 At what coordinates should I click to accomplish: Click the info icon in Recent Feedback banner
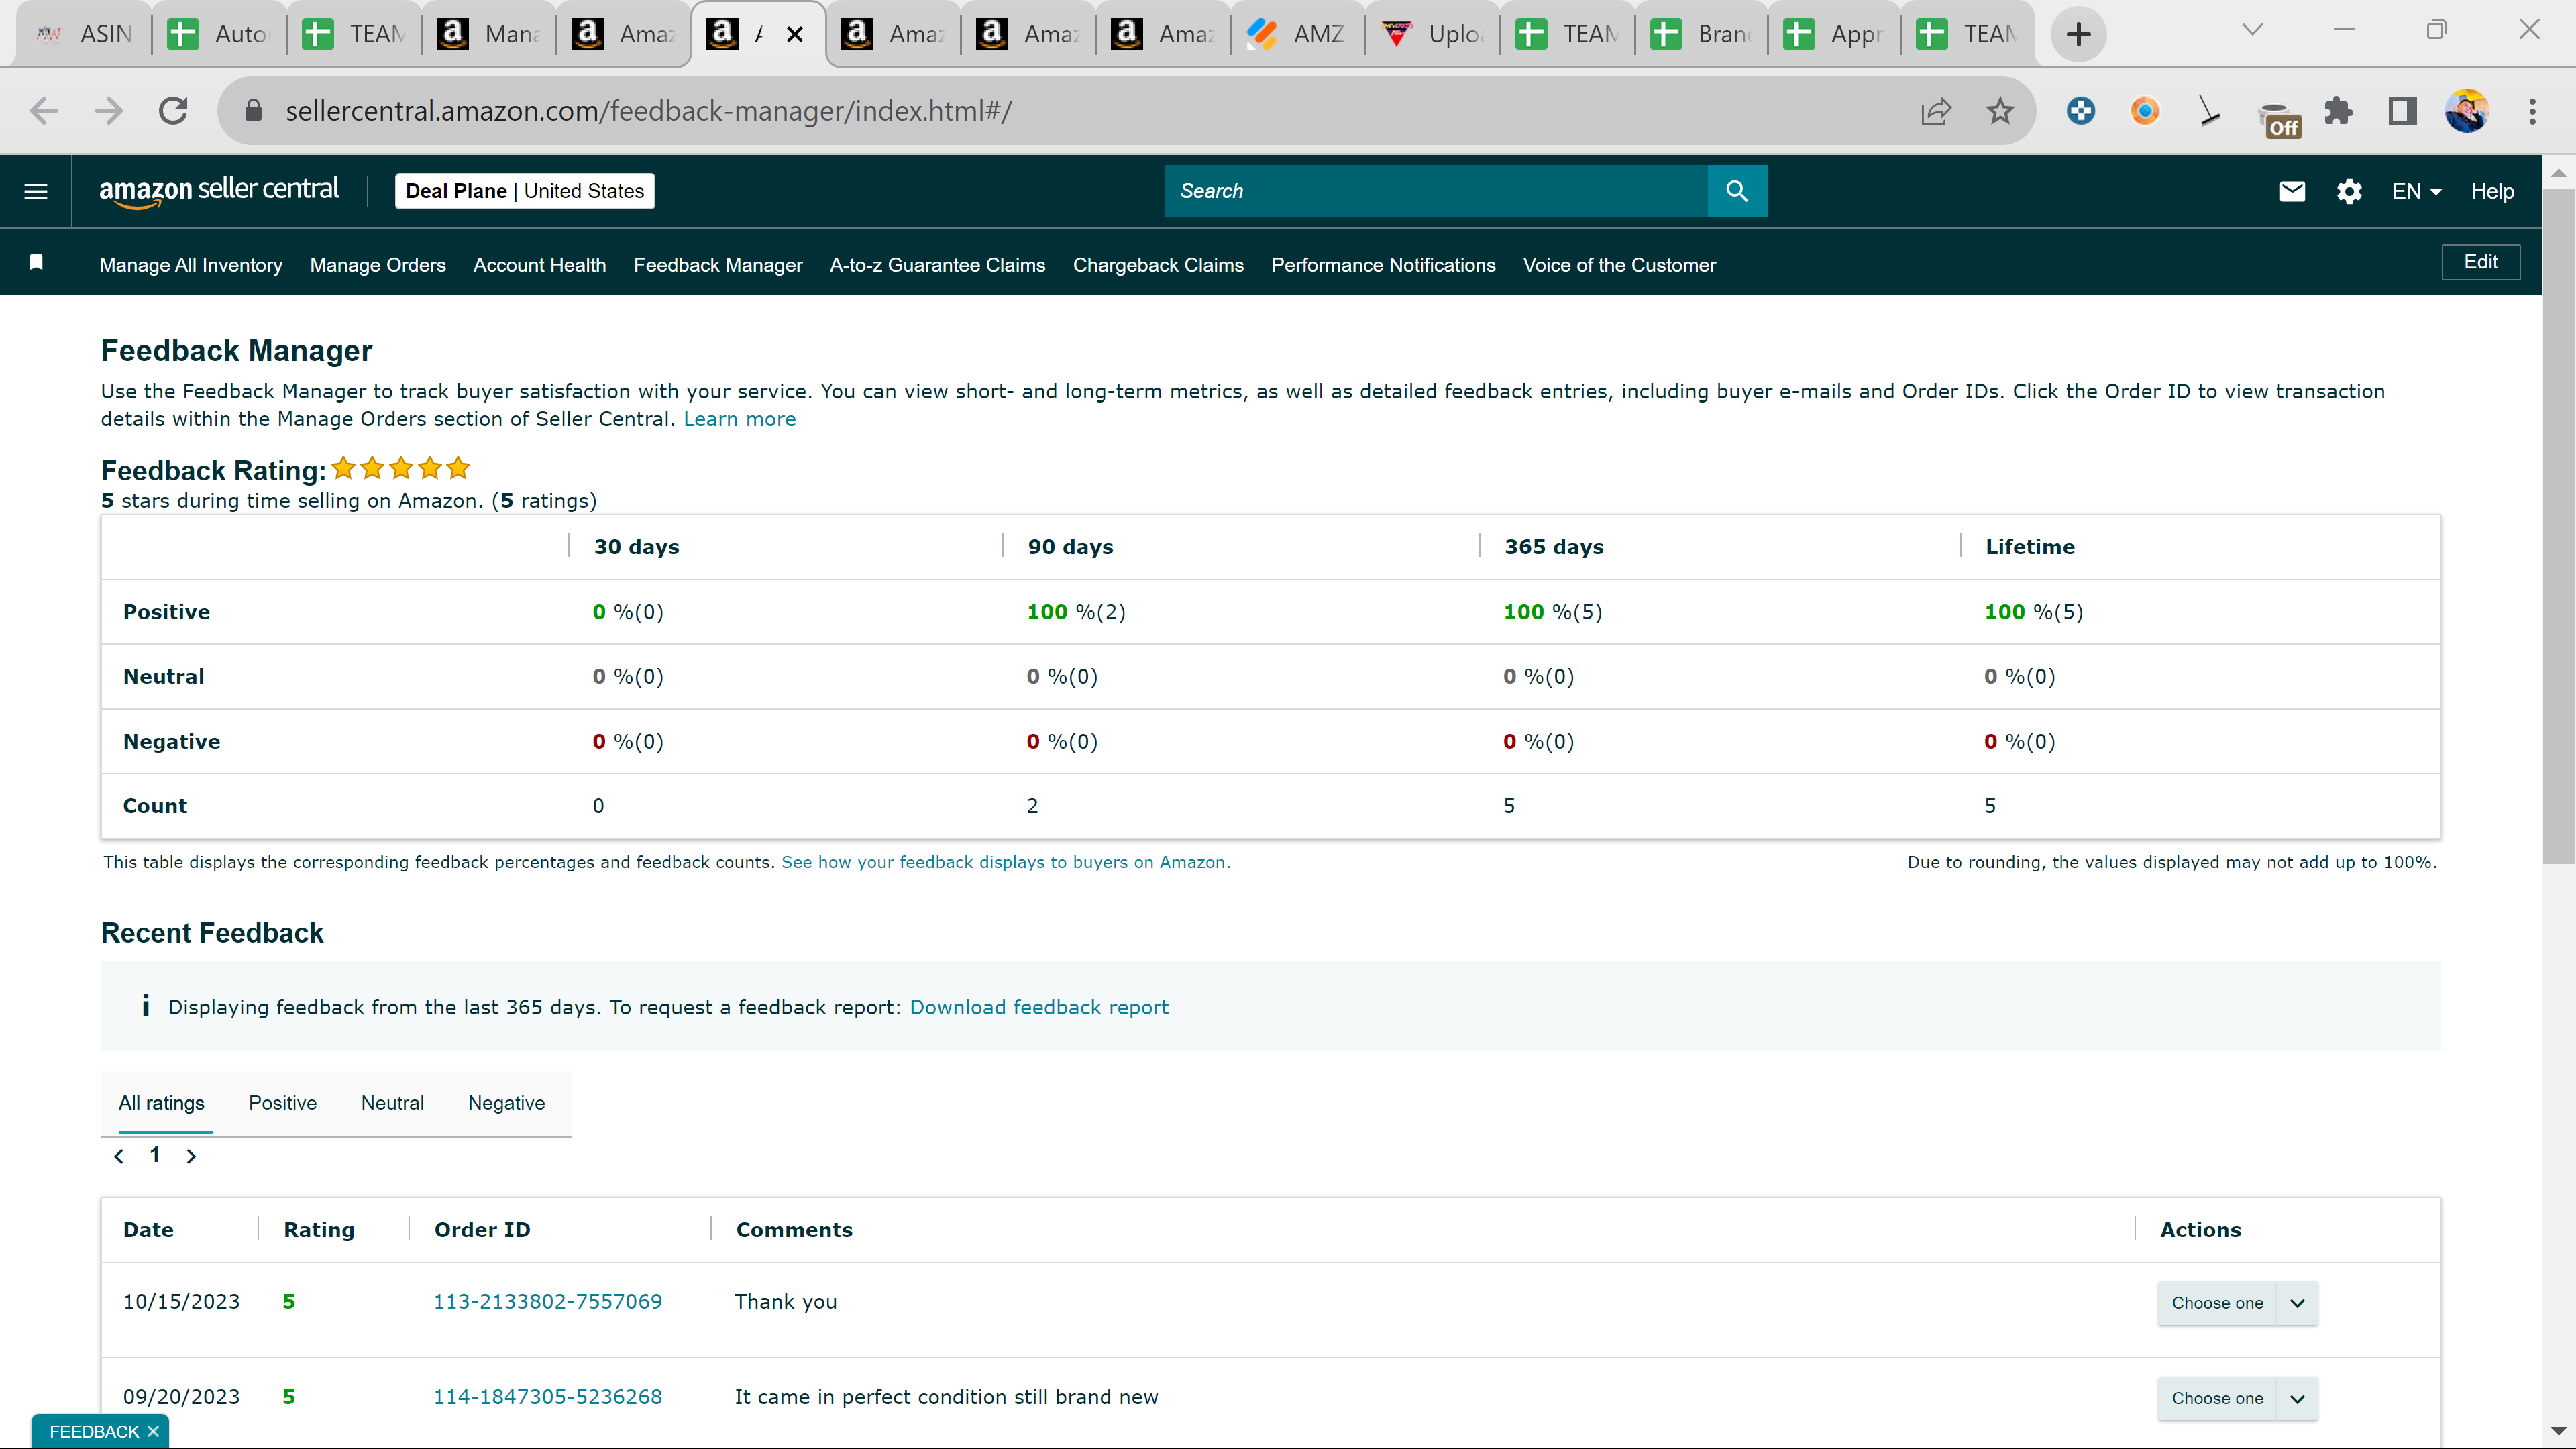(x=146, y=1005)
